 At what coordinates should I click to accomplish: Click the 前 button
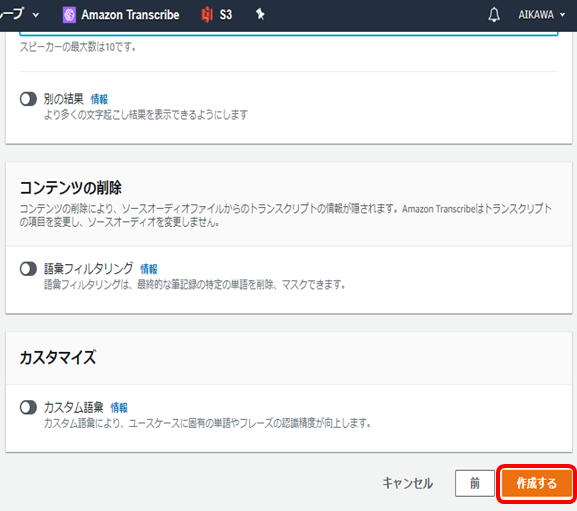click(x=475, y=483)
